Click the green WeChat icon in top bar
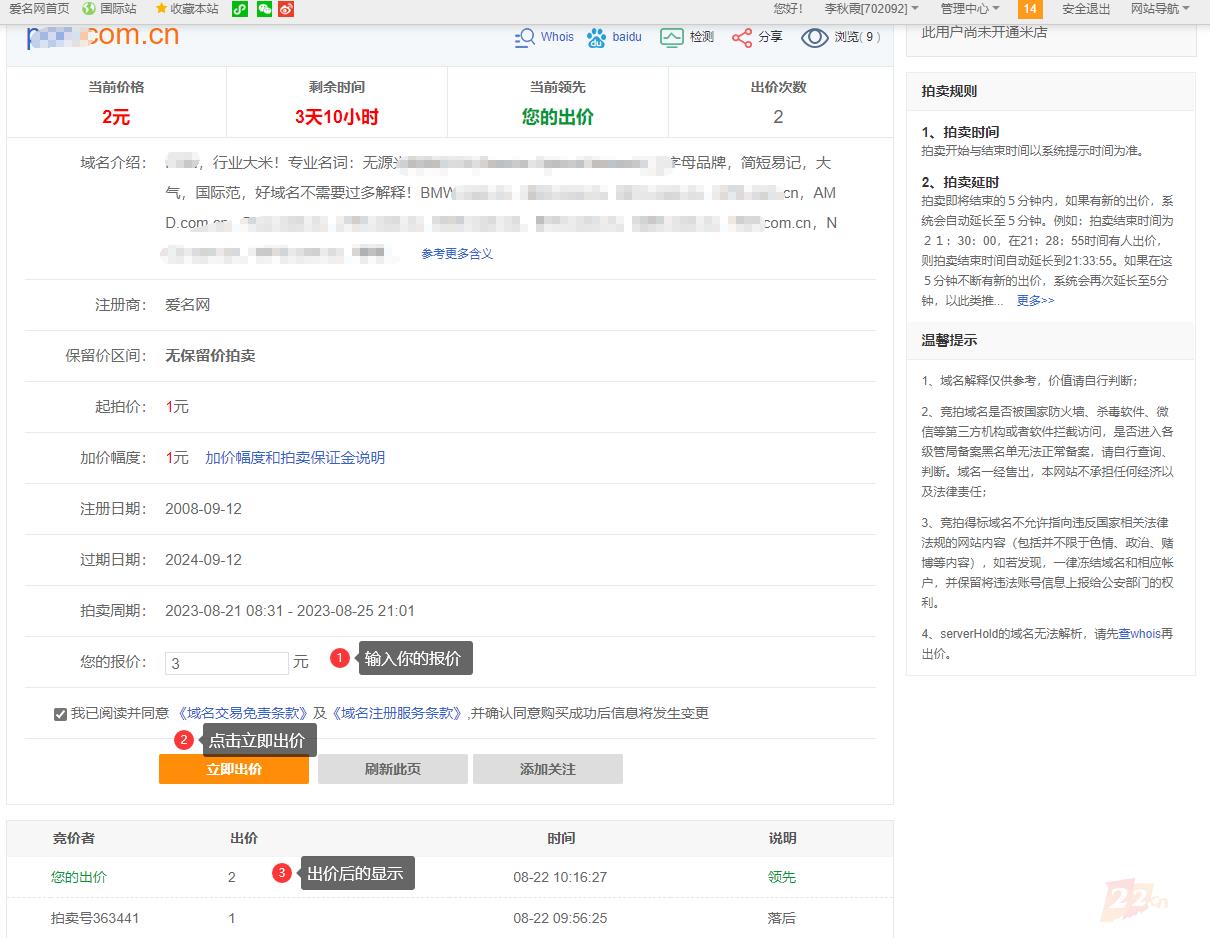Image resolution: width=1210 pixels, height=938 pixels. click(264, 9)
